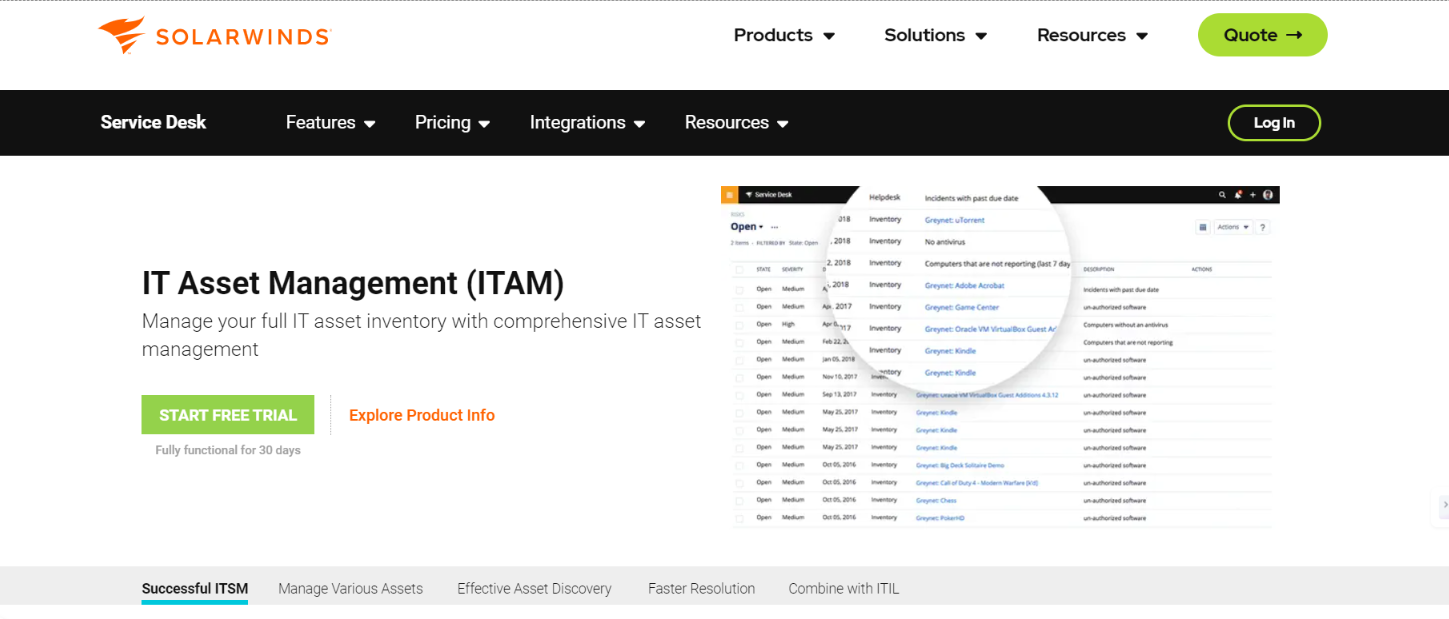Open the Pricing dropdown

[x=452, y=123]
